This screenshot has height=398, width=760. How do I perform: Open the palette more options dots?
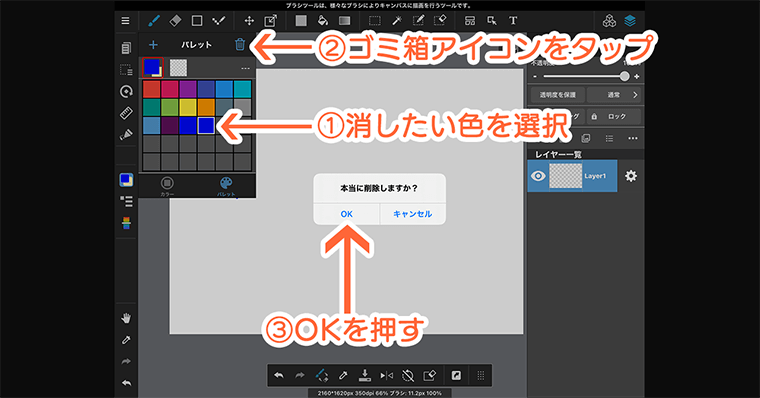245,68
